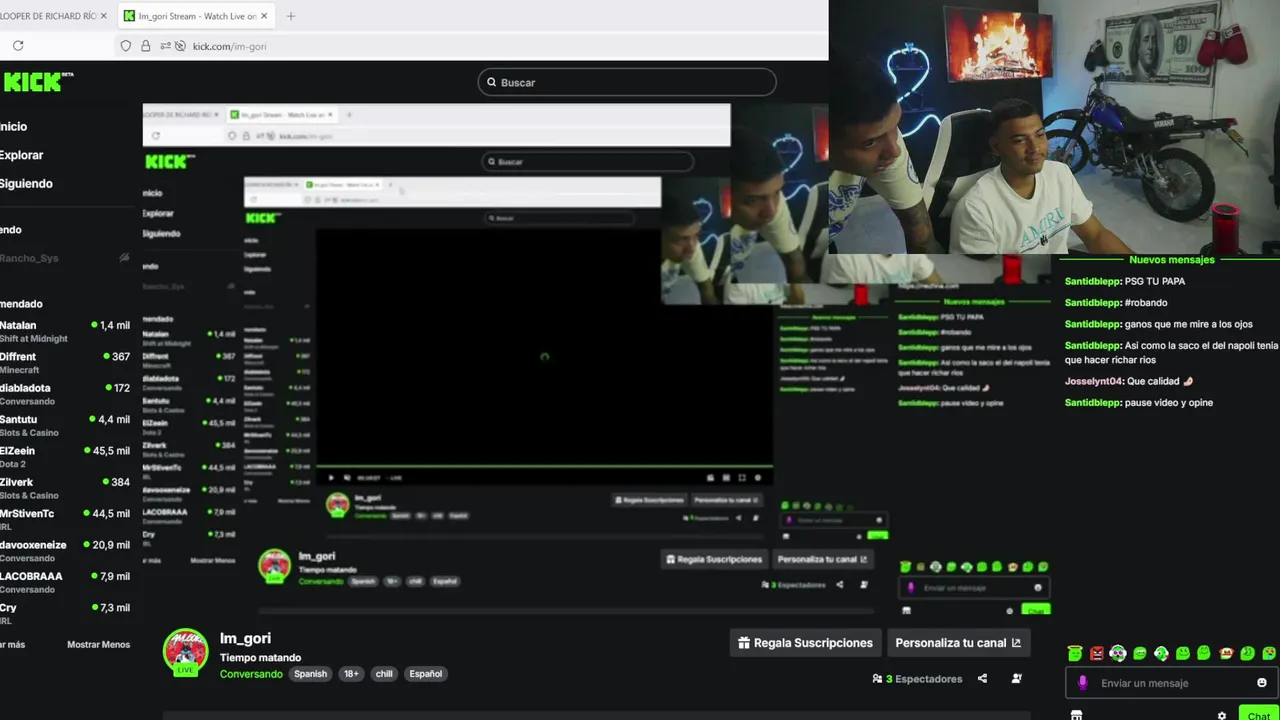Open the permissions icon in the address bar
This screenshot has width=1280, height=720.
tap(165, 46)
